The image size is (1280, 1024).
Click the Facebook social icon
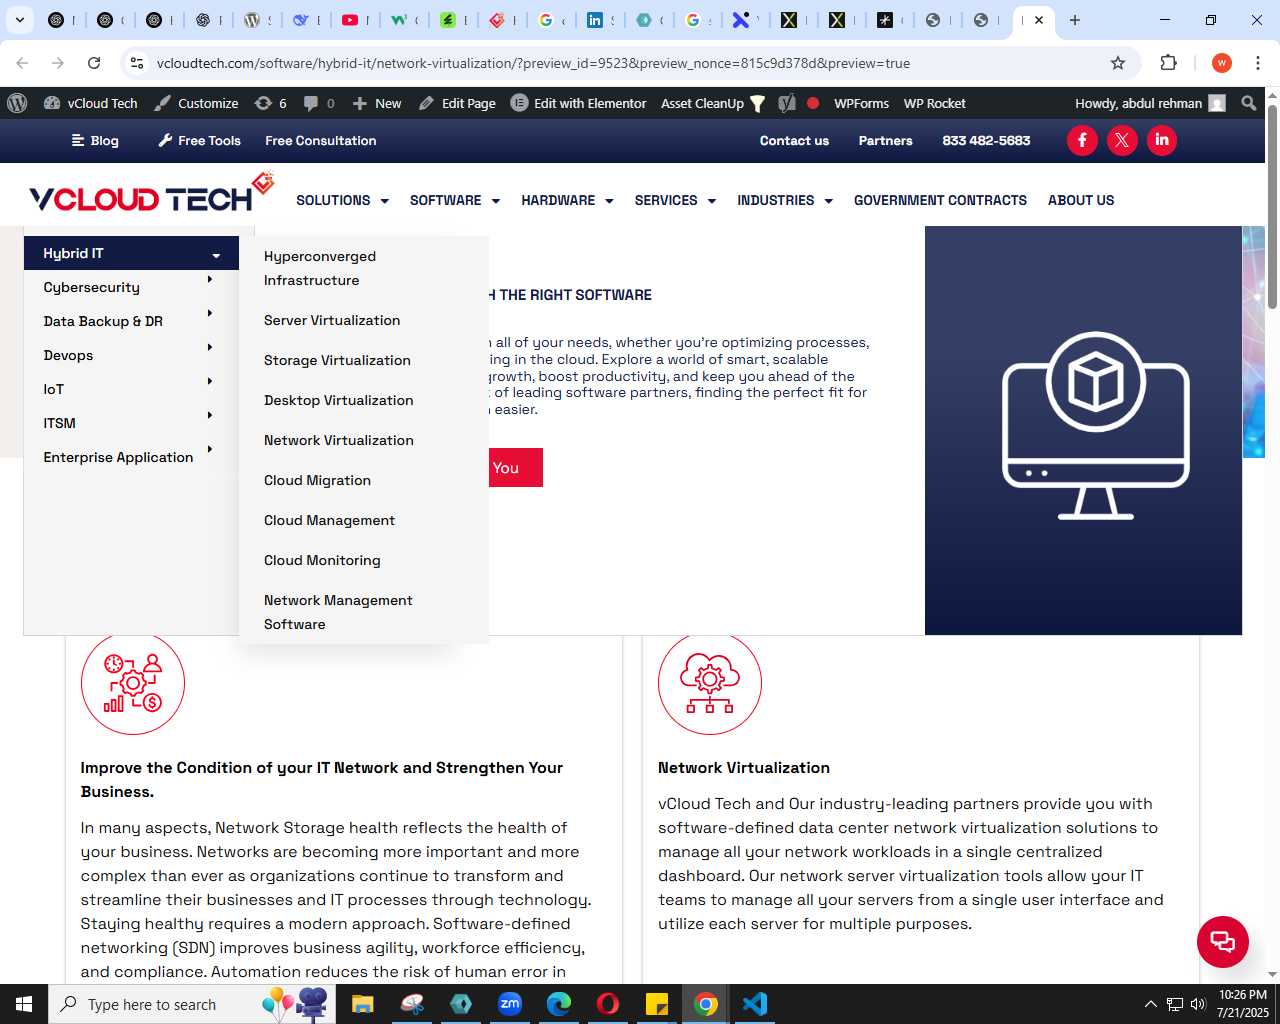pos(1082,140)
